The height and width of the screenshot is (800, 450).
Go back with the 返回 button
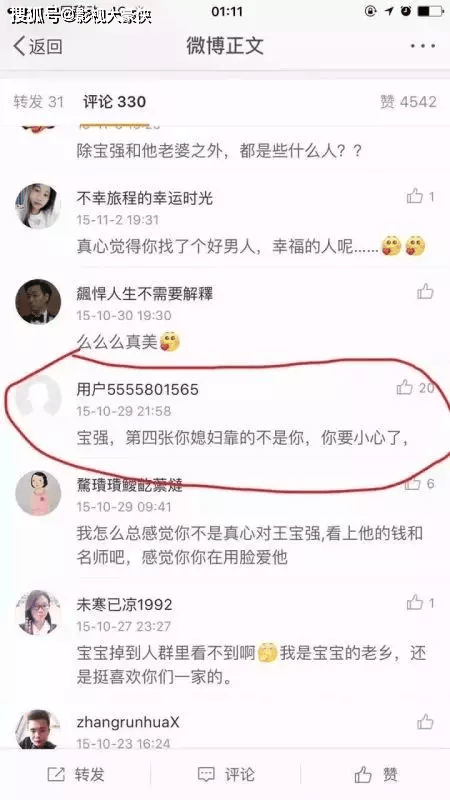tap(38, 46)
